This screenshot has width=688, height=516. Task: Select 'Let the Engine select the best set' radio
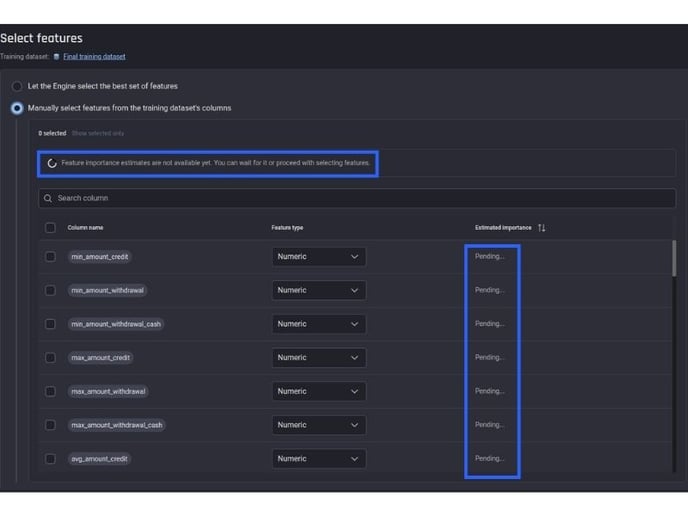(x=17, y=86)
